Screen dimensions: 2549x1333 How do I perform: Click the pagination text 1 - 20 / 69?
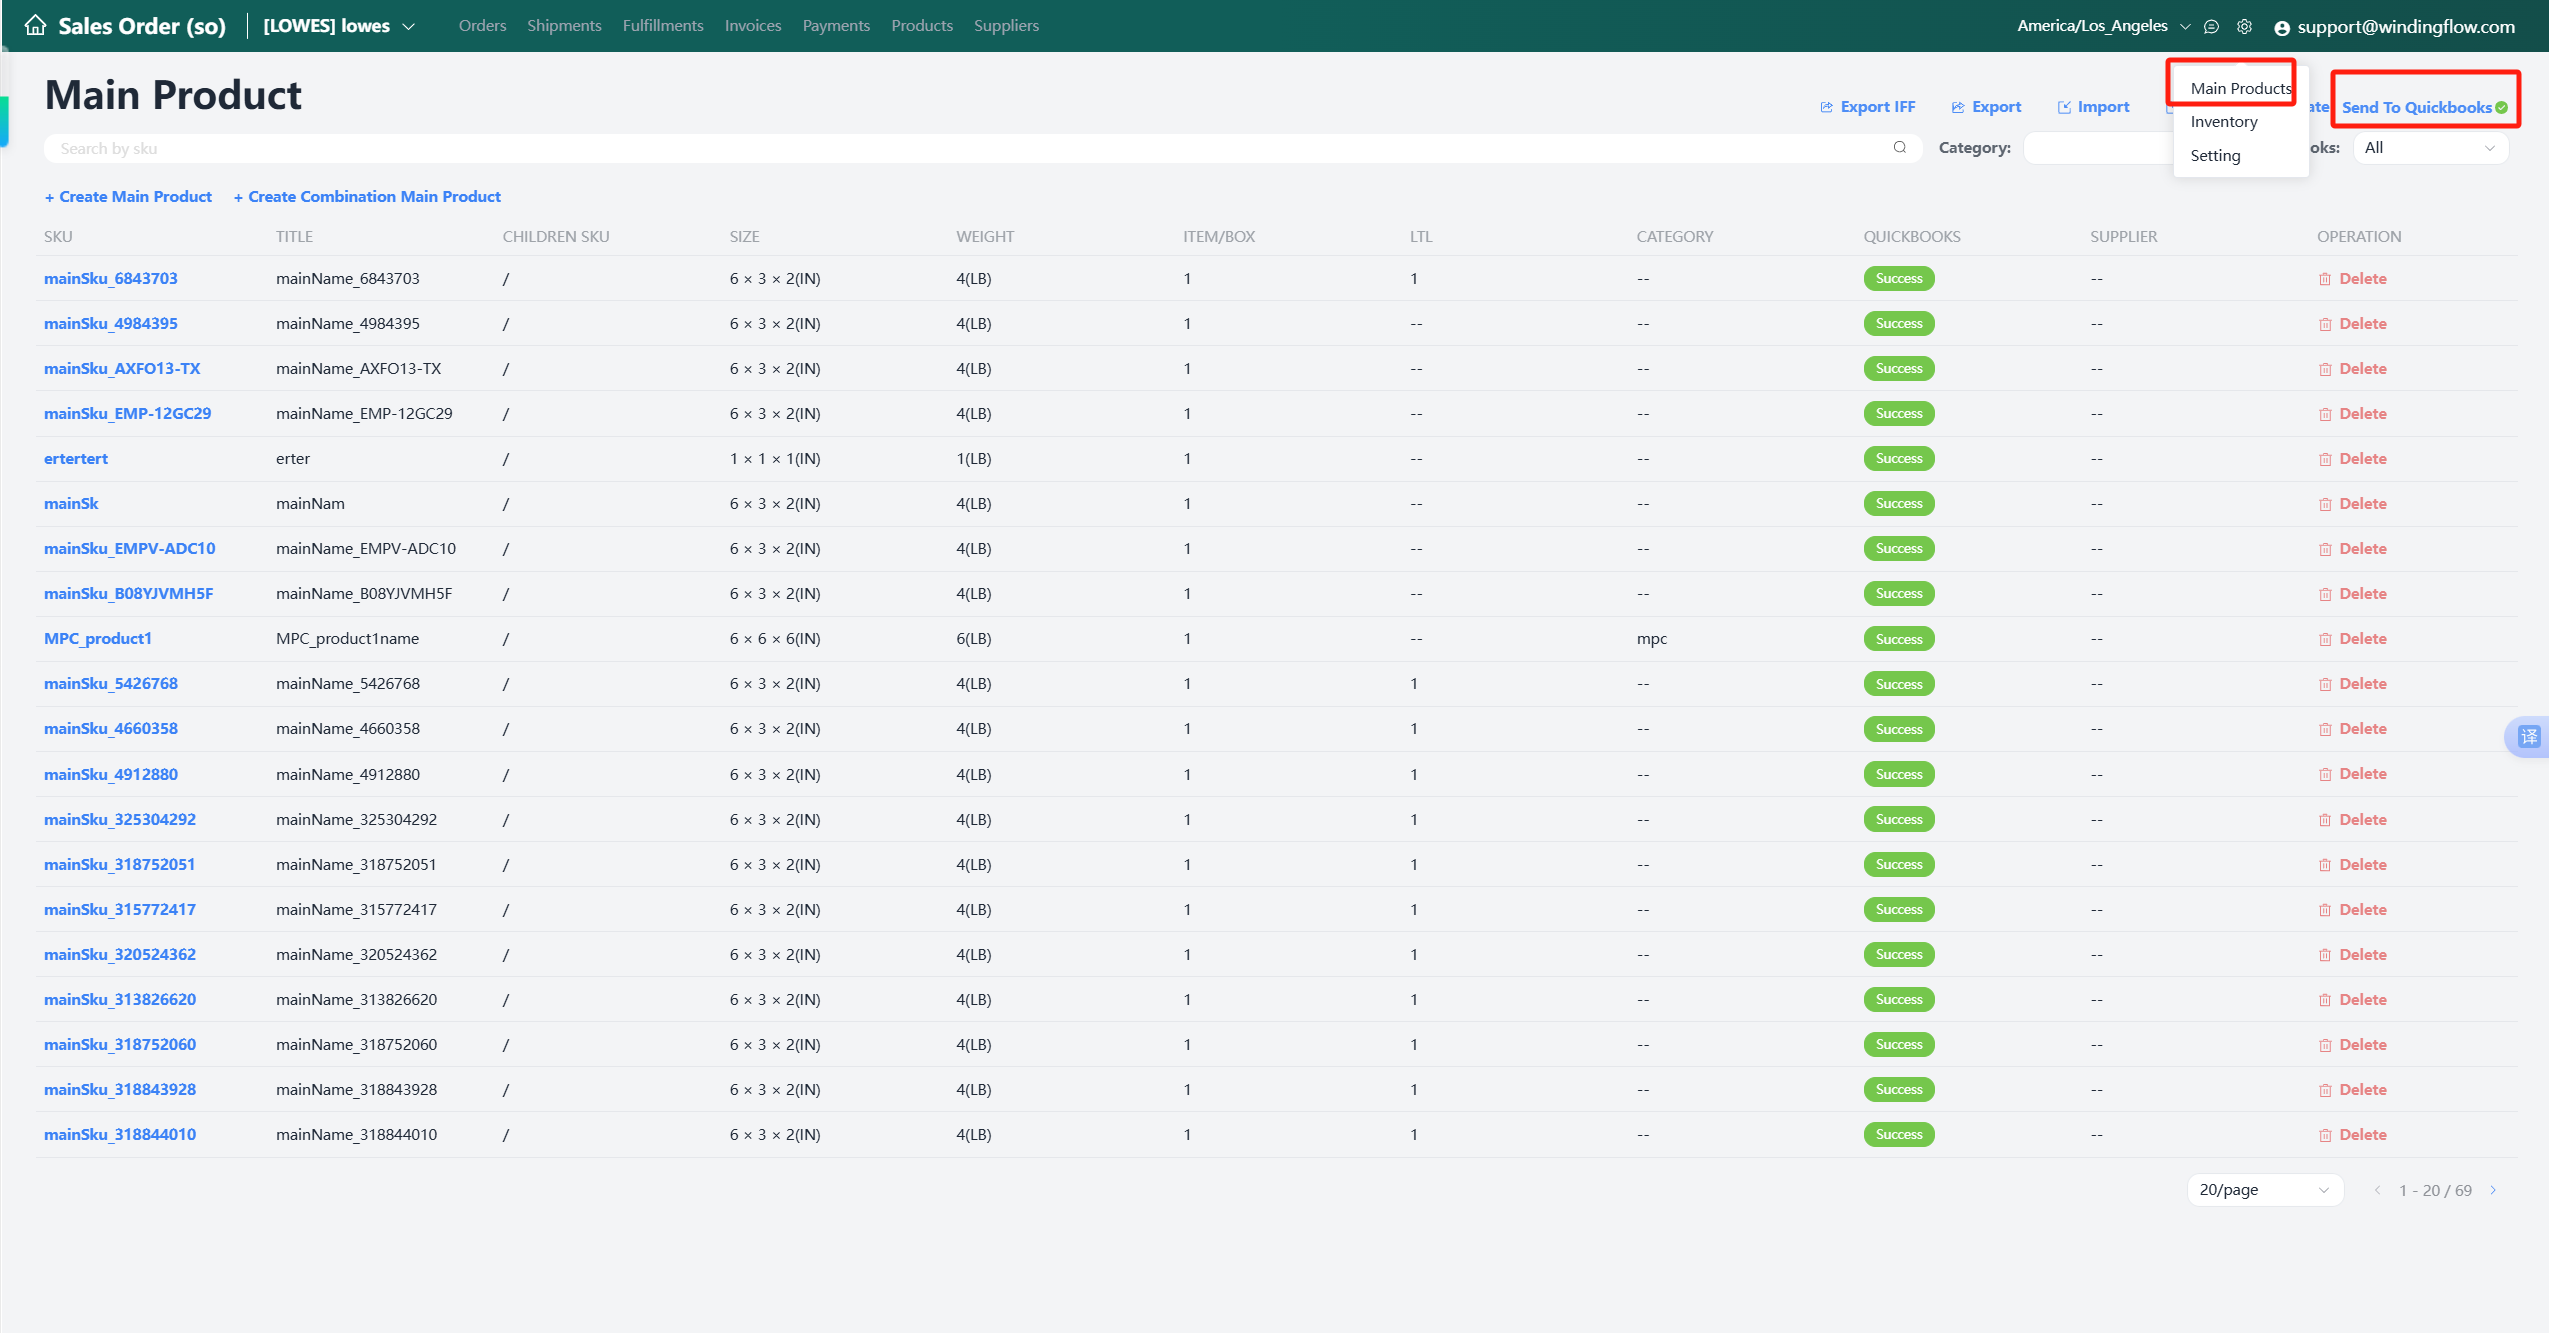coord(2435,1190)
